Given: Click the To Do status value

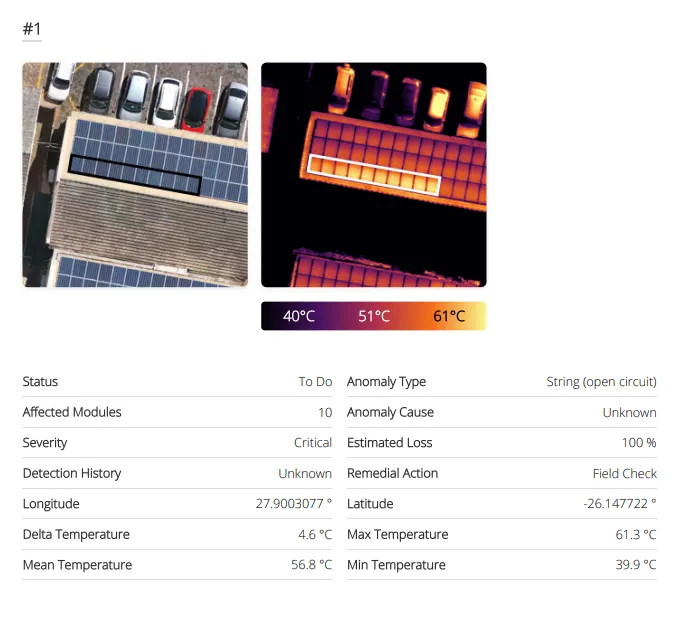Looking at the screenshot, I should (315, 382).
